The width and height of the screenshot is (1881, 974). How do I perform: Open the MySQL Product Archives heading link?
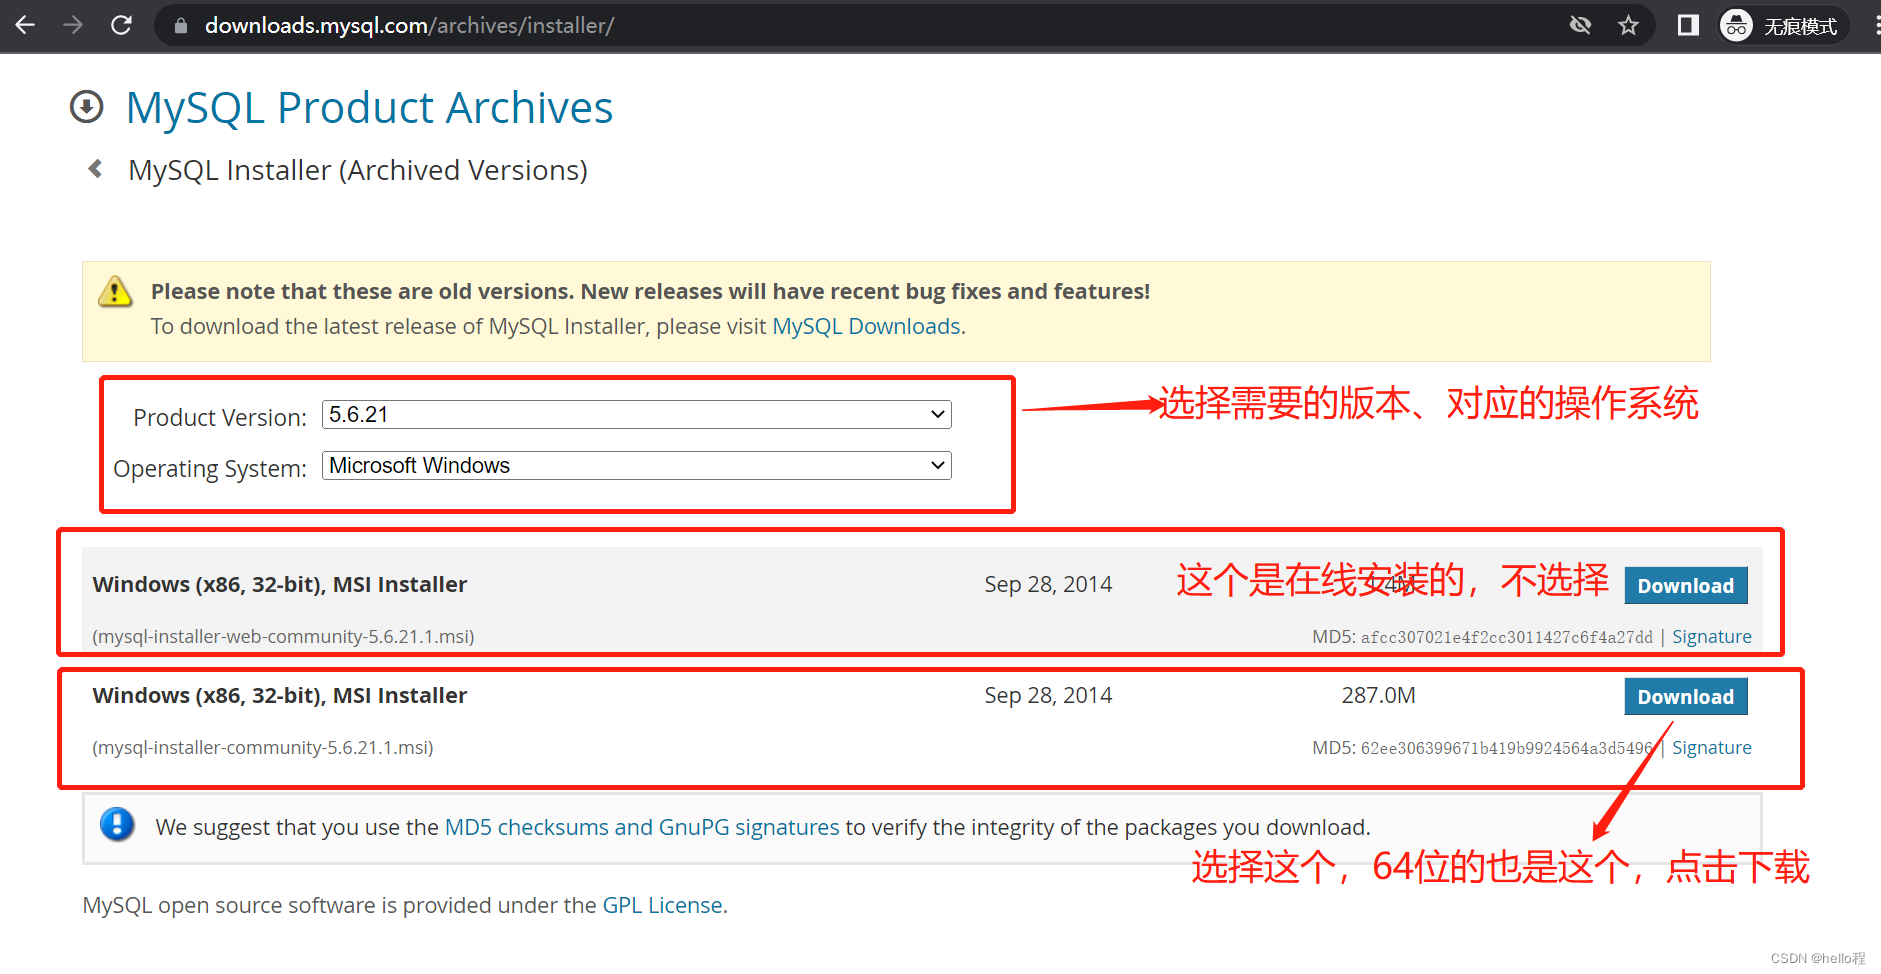tap(369, 108)
